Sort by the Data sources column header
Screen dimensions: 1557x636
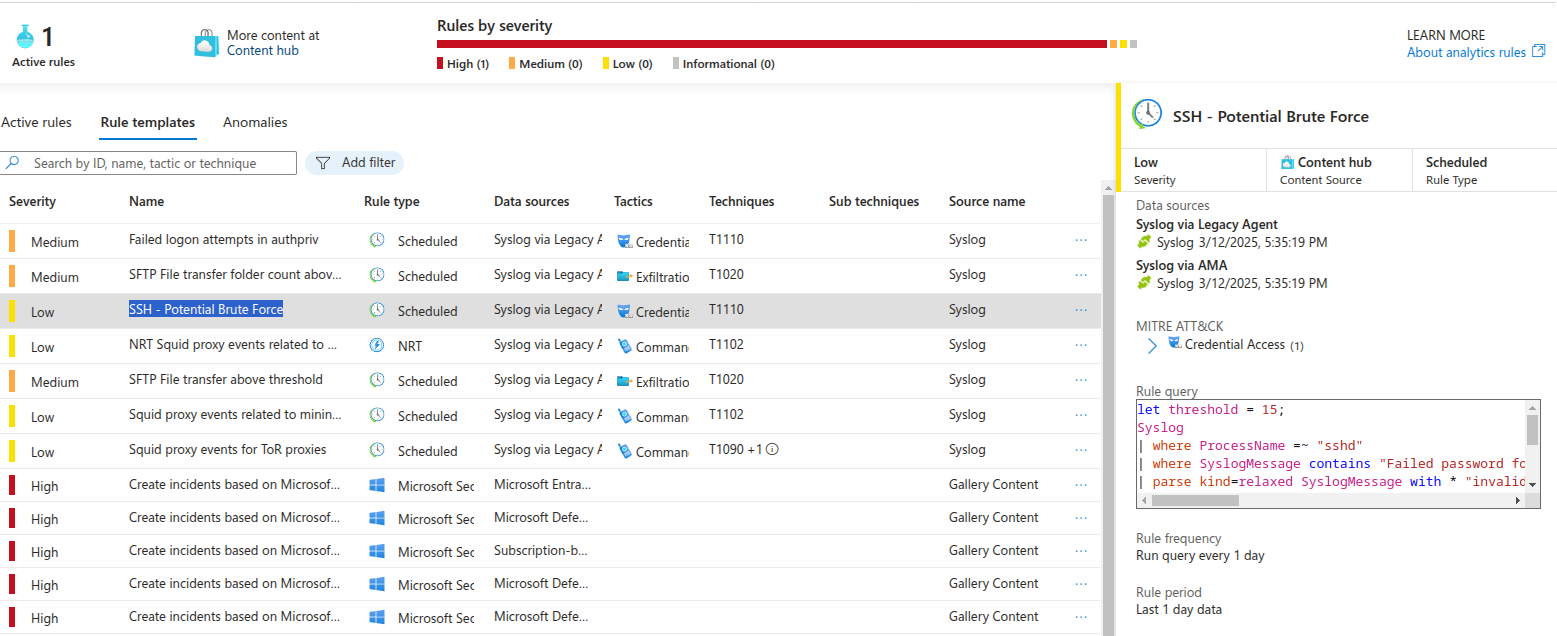pos(532,201)
